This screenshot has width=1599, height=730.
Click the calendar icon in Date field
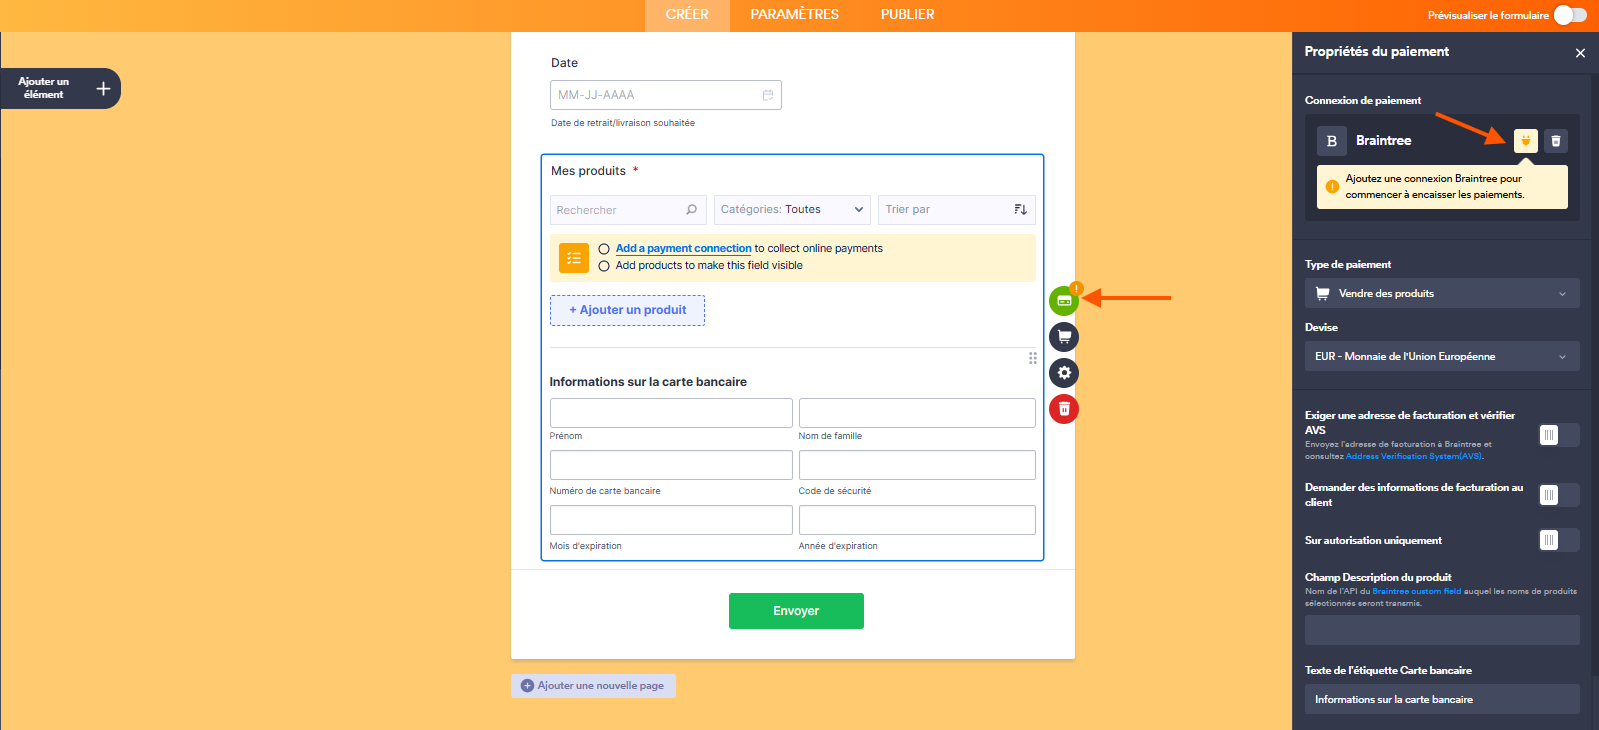coord(768,95)
